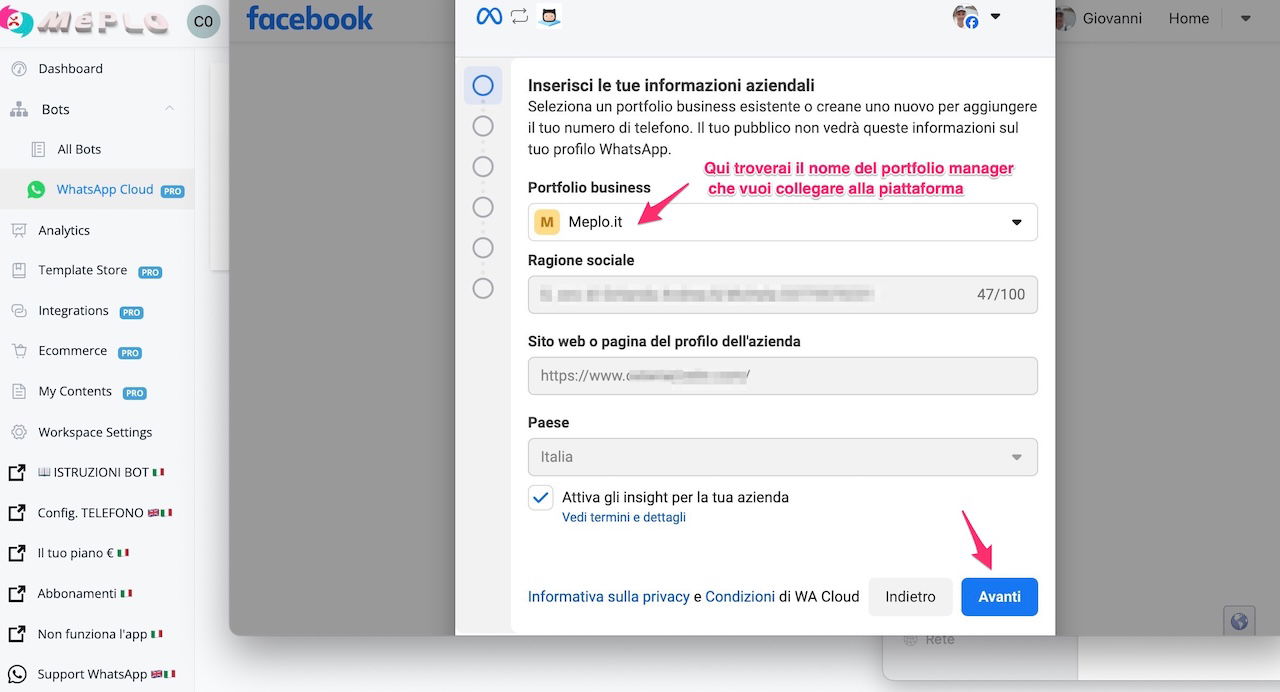Image resolution: width=1280 pixels, height=692 pixels.
Task: Click the globe language icon
Action: click(x=1239, y=622)
